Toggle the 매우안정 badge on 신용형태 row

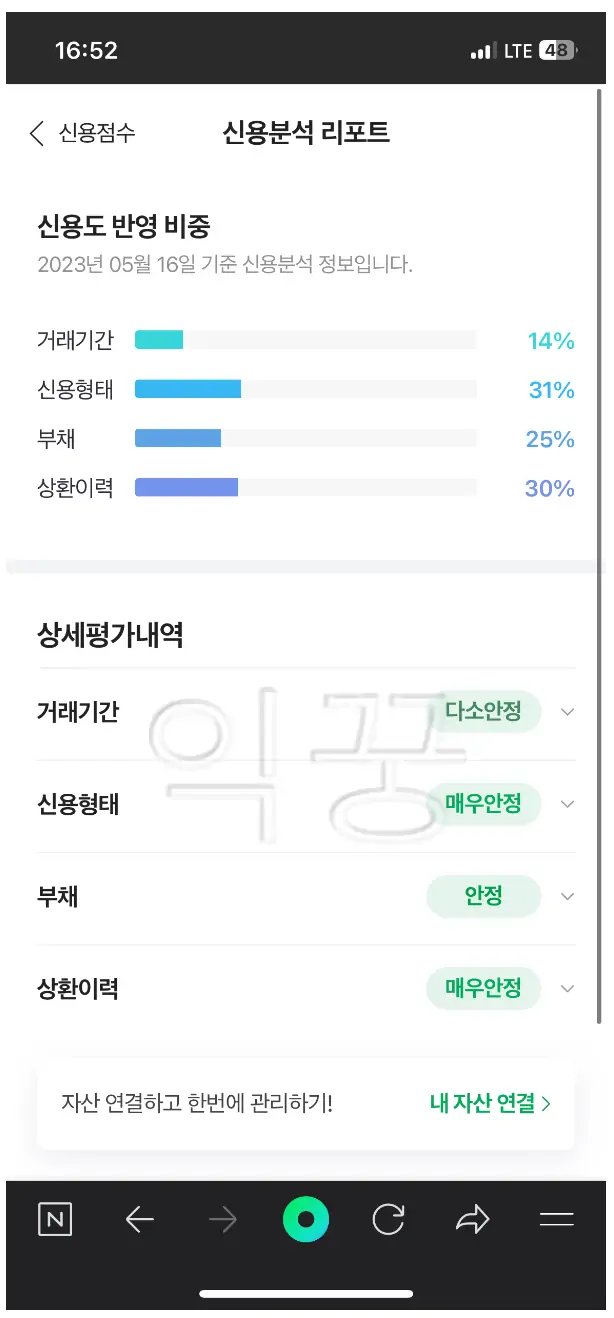(483, 804)
